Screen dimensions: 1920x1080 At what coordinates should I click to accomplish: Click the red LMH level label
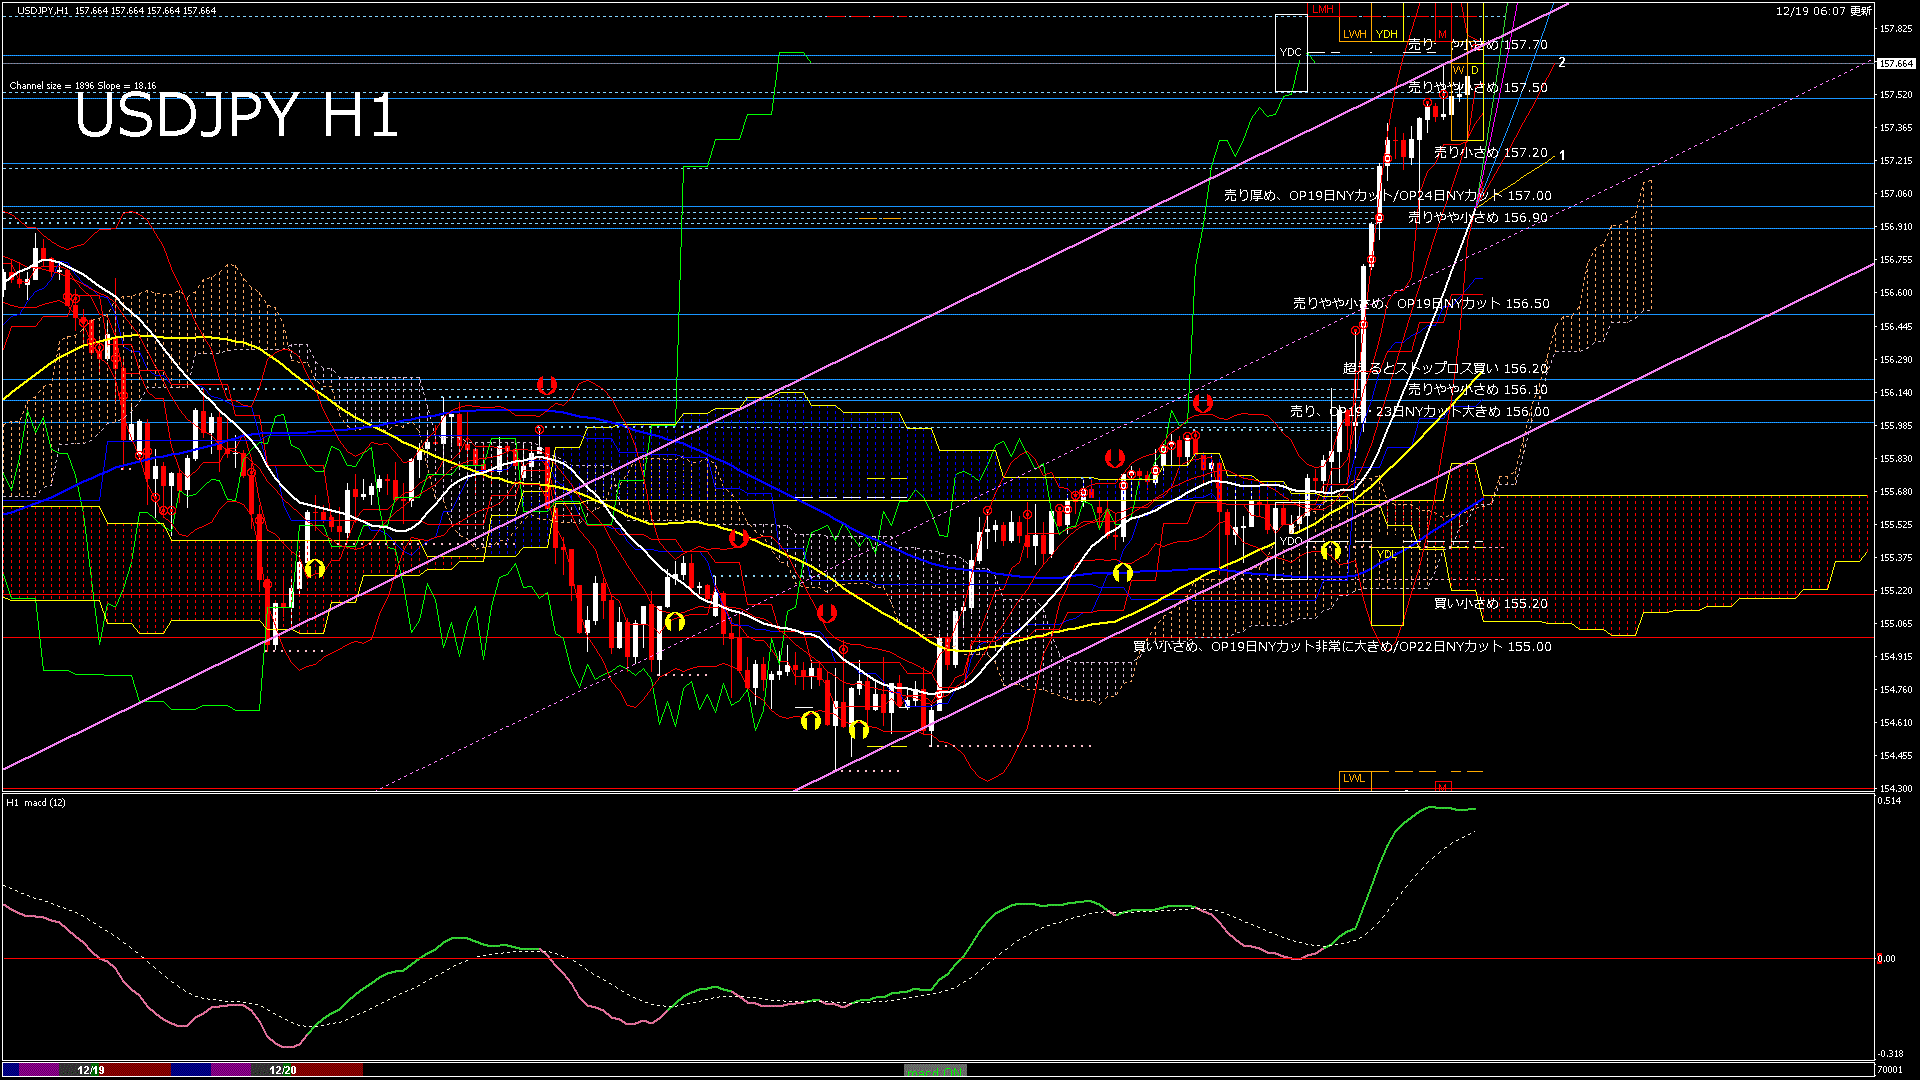click(x=1322, y=9)
